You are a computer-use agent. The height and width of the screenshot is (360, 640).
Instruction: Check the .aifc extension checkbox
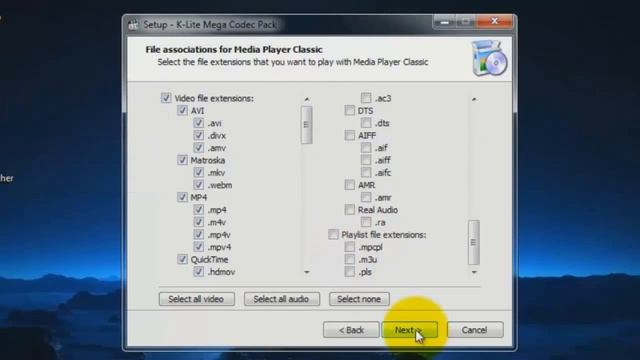coord(366,172)
